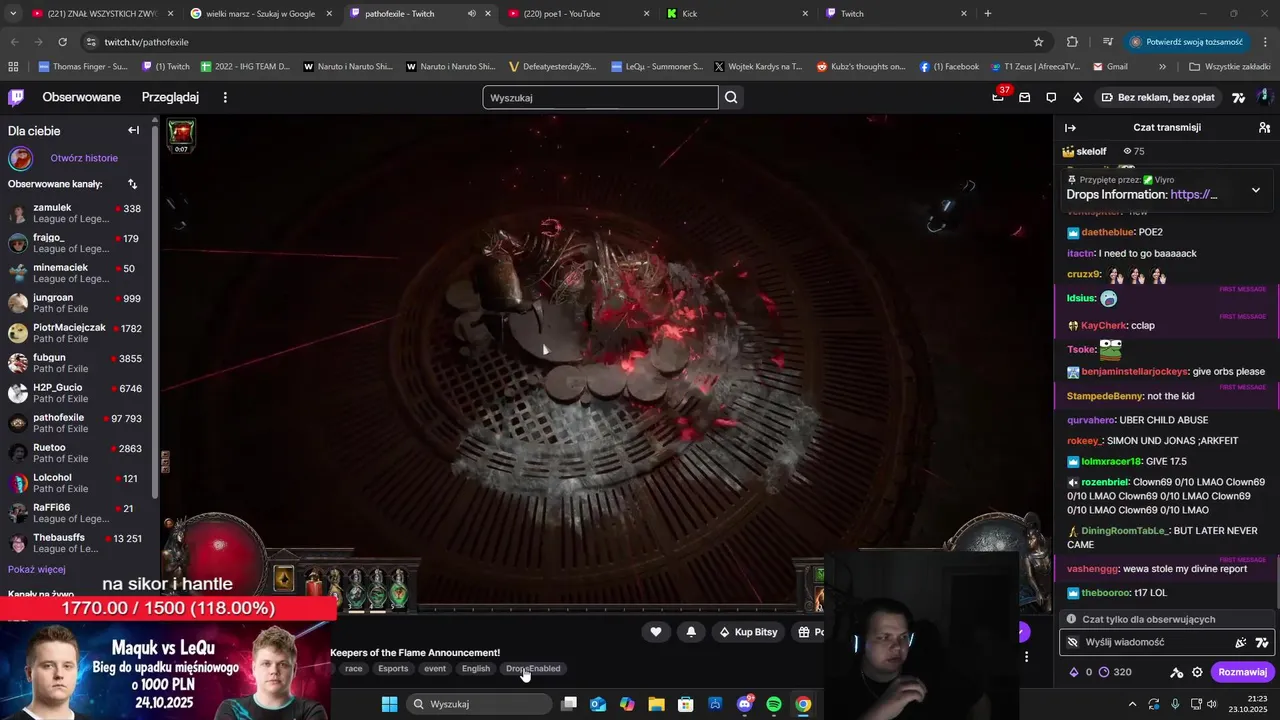Image resolution: width=1280 pixels, height=720 pixels.
Task: Open H2P_Gucio channel in sidebar
Action: (76, 393)
